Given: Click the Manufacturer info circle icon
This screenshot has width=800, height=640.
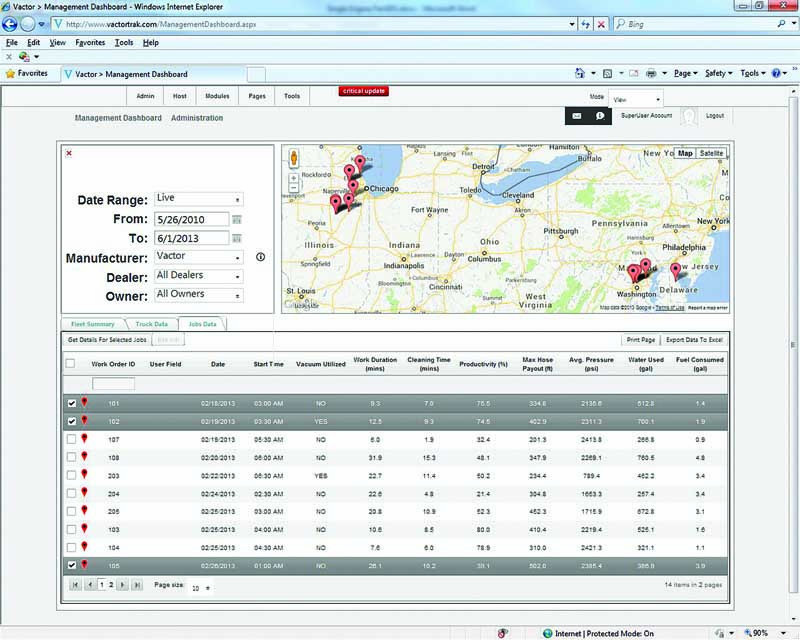Looking at the screenshot, I should (260, 257).
